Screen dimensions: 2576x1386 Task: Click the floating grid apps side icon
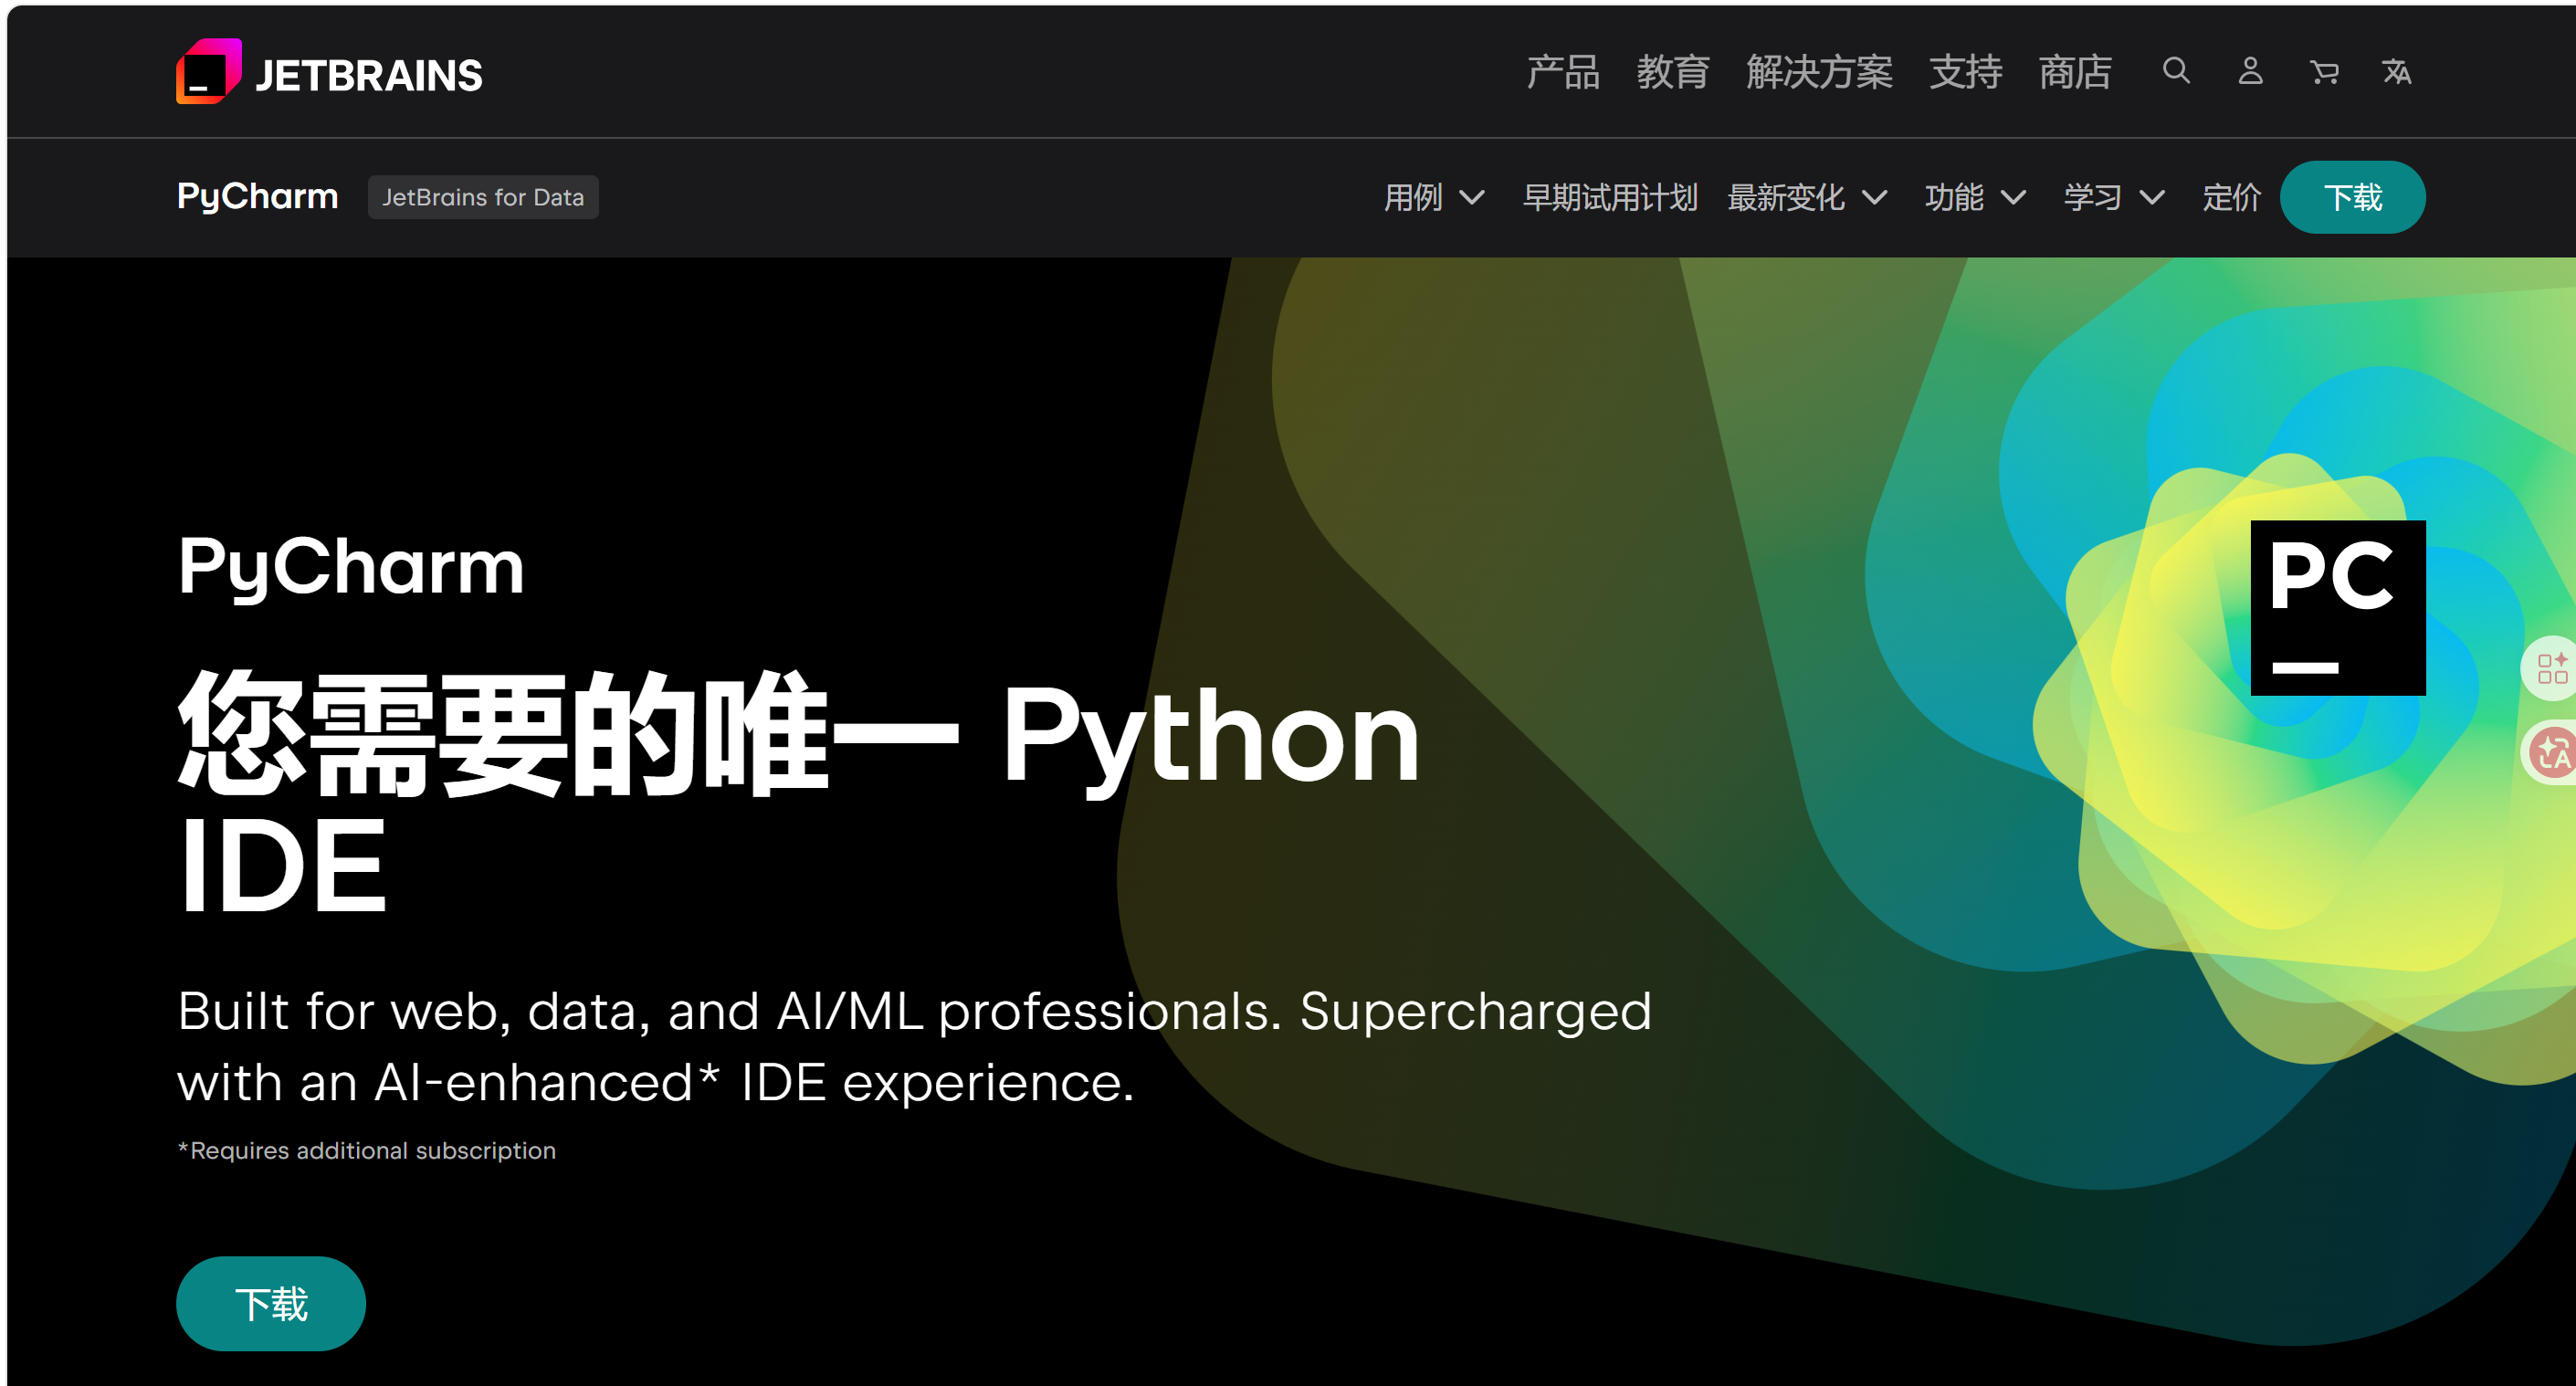click(x=2551, y=668)
